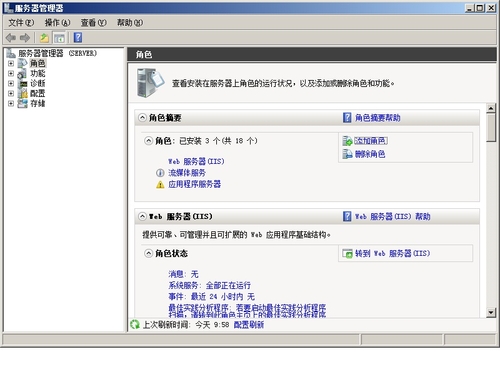Collapse the 角色: 已安装 3 个 subsection
The height and width of the screenshot is (384, 500).
coord(148,141)
